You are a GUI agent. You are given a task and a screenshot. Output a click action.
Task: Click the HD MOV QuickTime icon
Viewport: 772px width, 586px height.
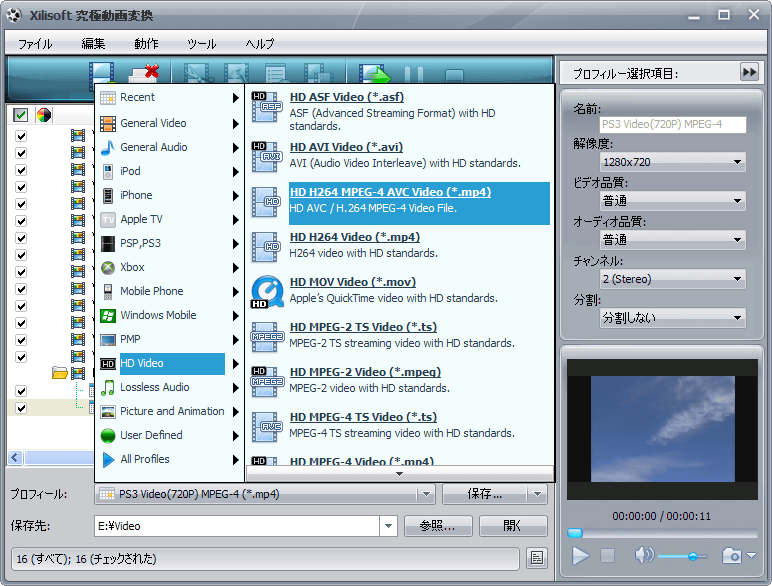(x=267, y=292)
